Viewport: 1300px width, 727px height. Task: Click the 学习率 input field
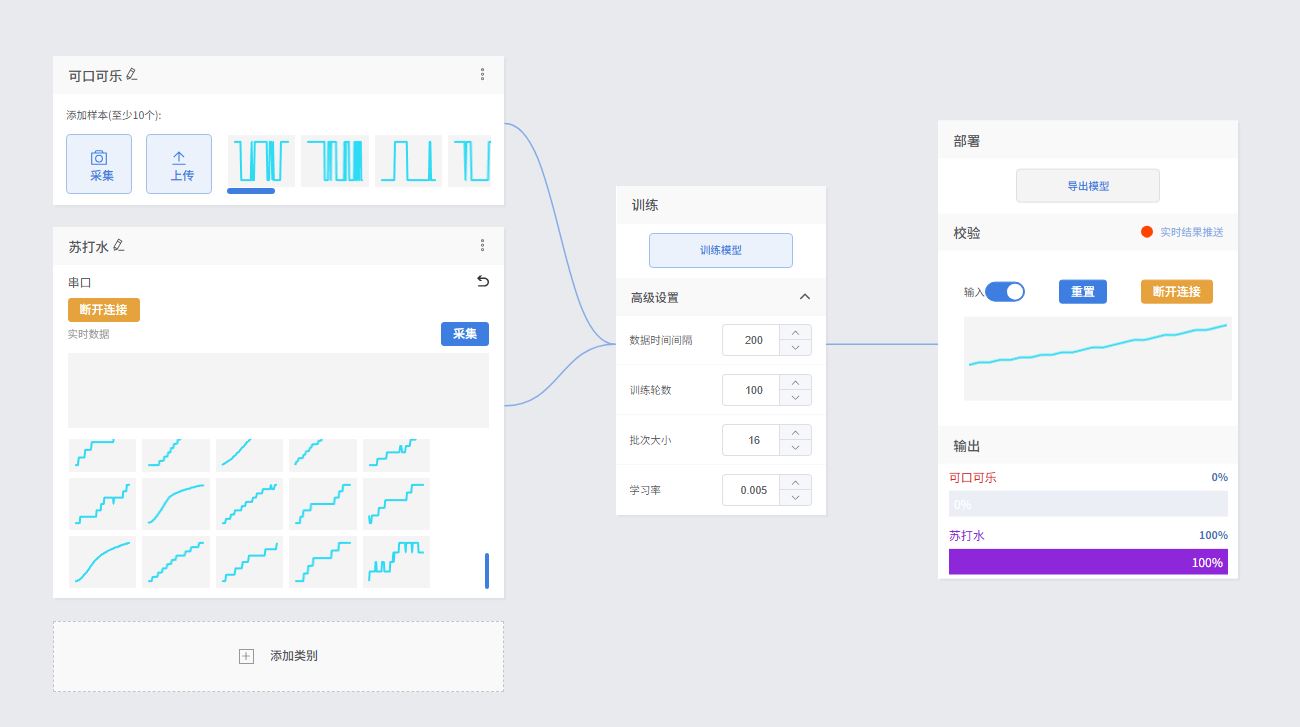(x=752, y=490)
